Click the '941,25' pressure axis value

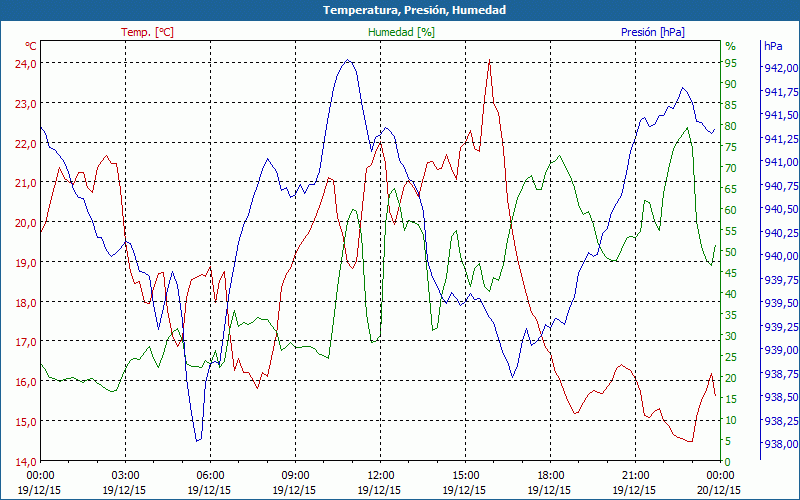pos(781,138)
